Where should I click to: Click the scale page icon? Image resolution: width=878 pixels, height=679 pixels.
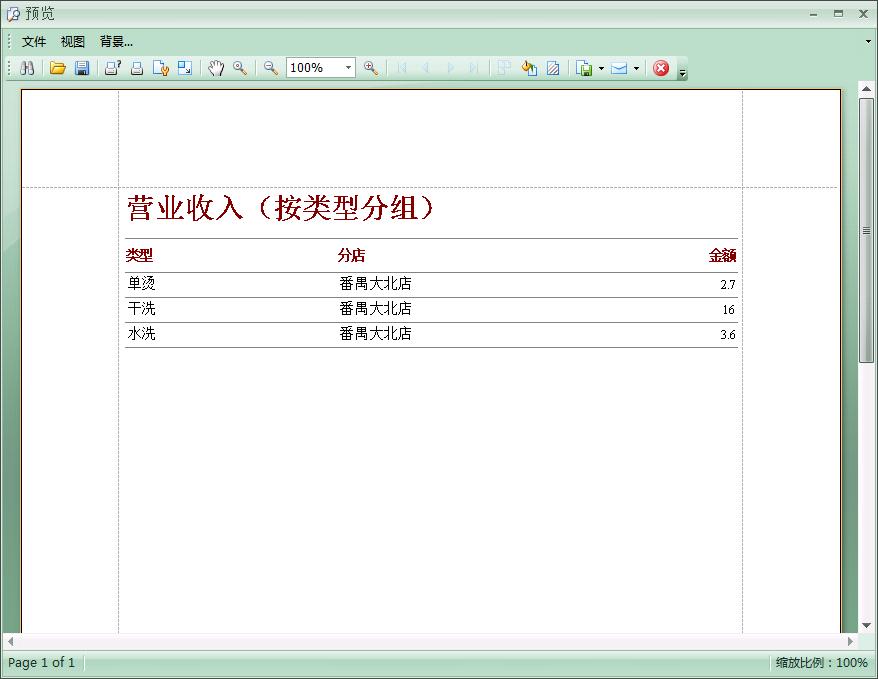coord(185,68)
